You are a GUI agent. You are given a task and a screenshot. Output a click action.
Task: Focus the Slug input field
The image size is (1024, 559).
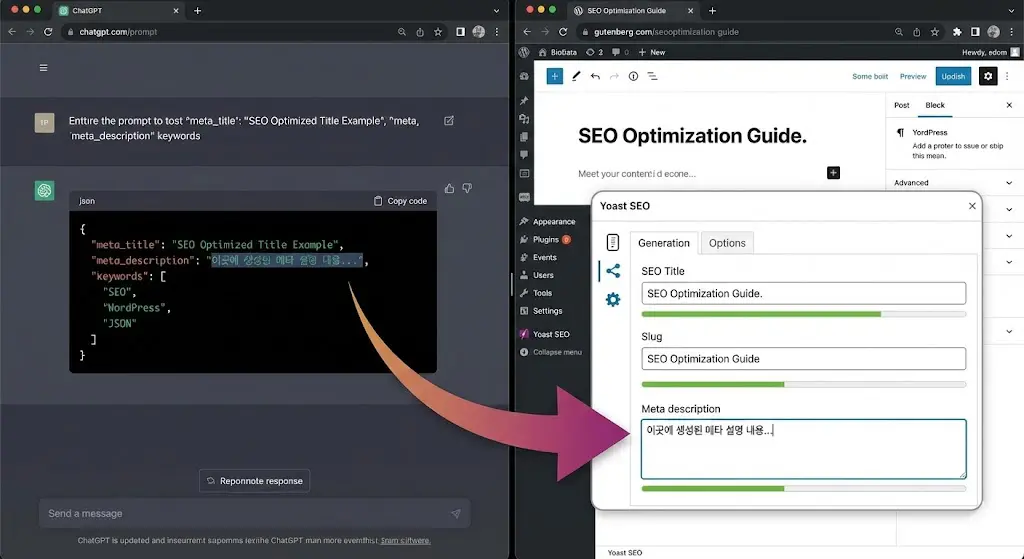coord(803,359)
